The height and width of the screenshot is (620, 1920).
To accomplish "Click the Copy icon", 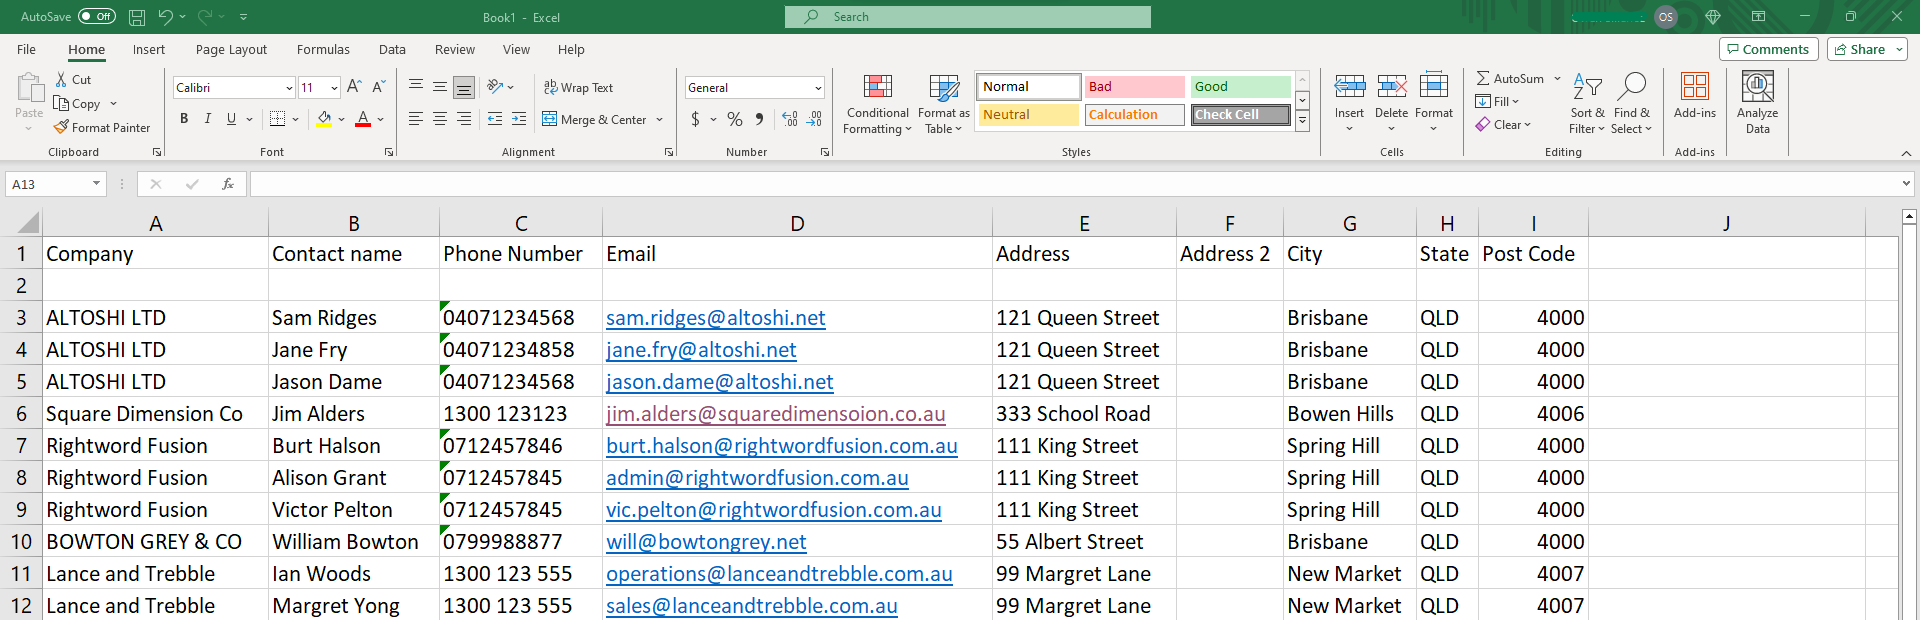I will pyautogui.click(x=61, y=104).
